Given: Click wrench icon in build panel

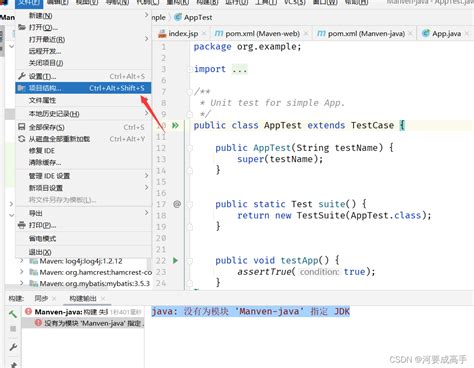Looking at the screenshot, I should [x=13, y=347].
